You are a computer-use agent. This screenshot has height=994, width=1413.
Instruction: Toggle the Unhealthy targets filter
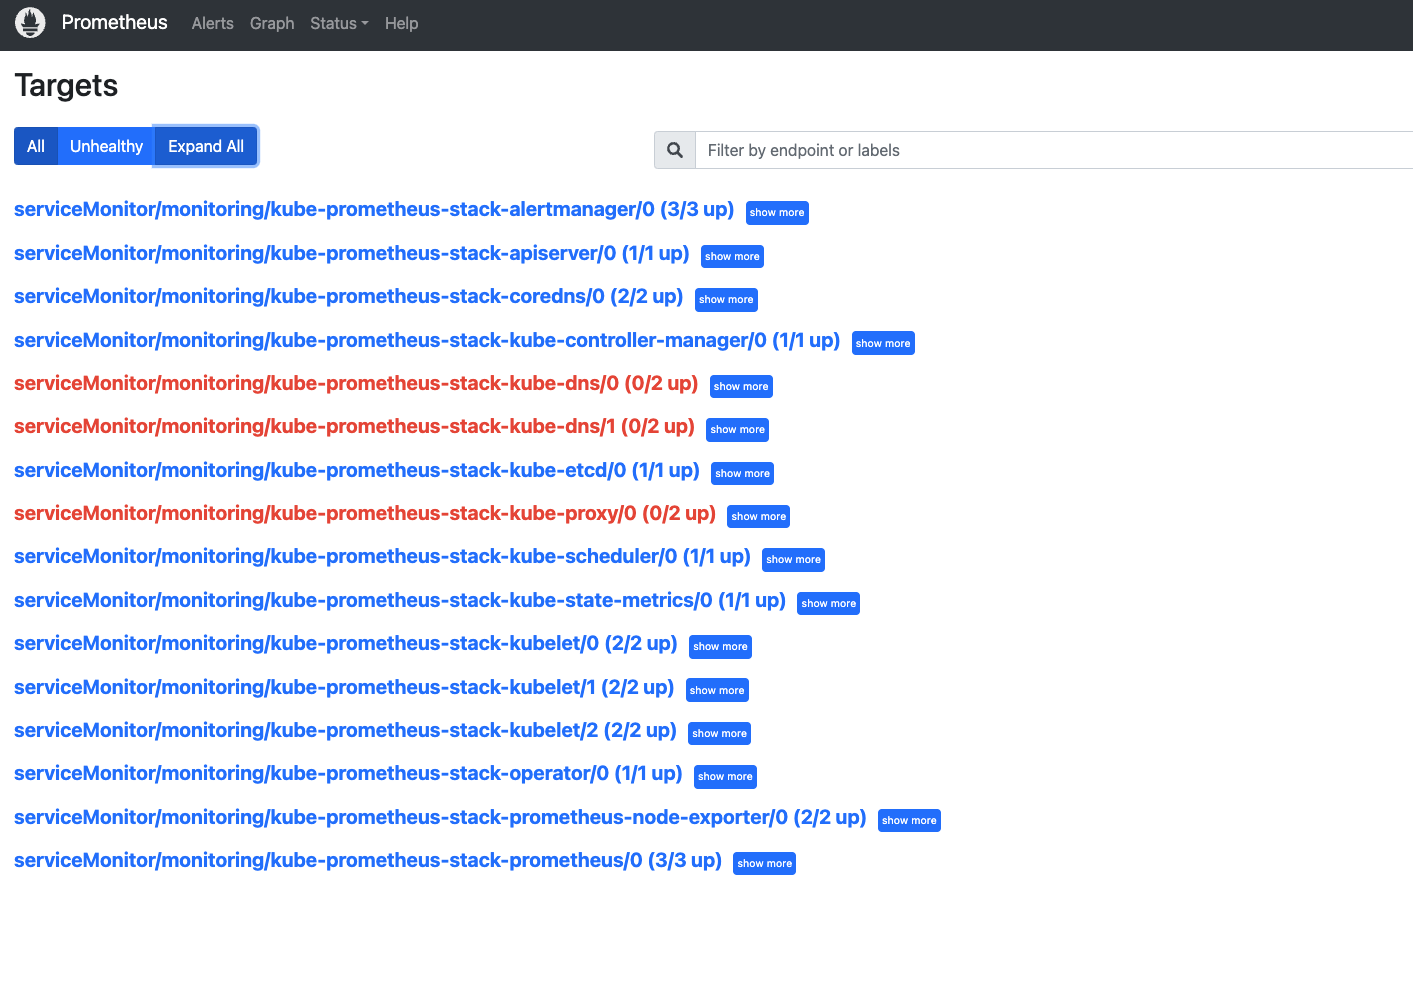point(106,146)
